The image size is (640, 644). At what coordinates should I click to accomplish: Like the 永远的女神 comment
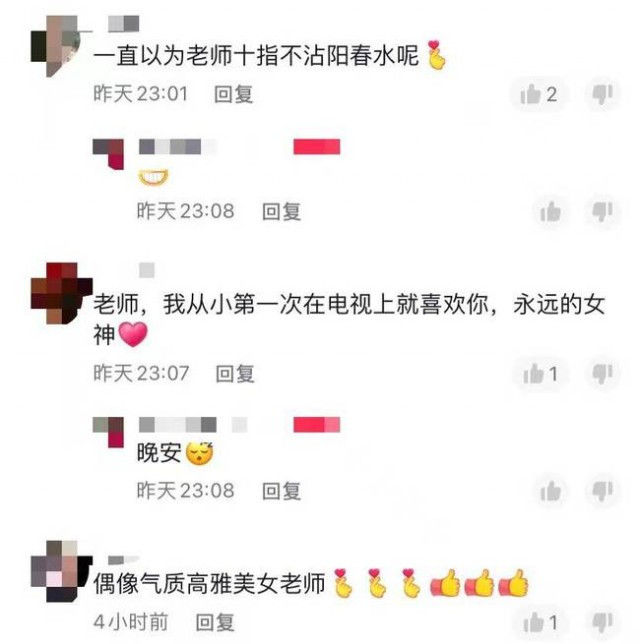click(540, 374)
